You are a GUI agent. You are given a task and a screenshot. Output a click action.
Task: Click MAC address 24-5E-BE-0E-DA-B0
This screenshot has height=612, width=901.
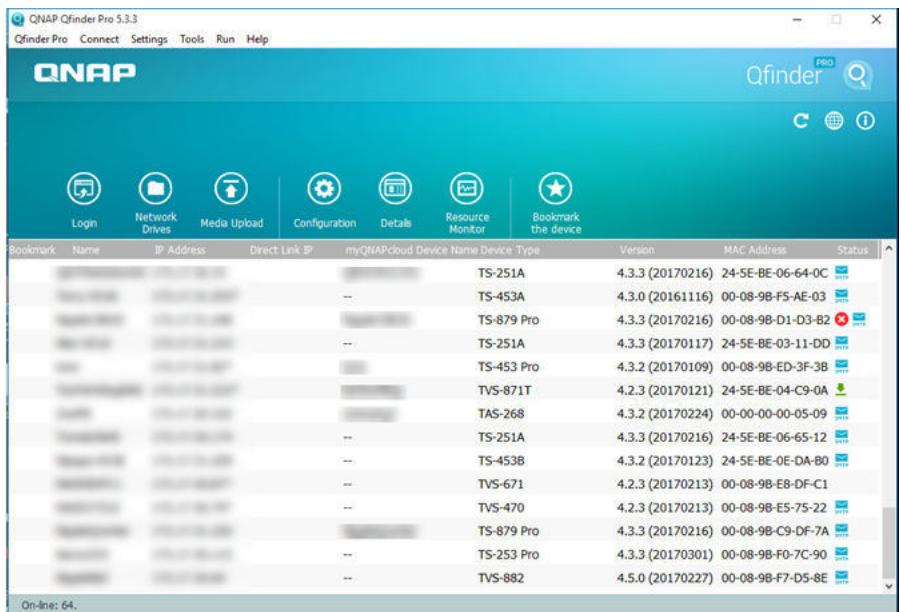(775, 461)
